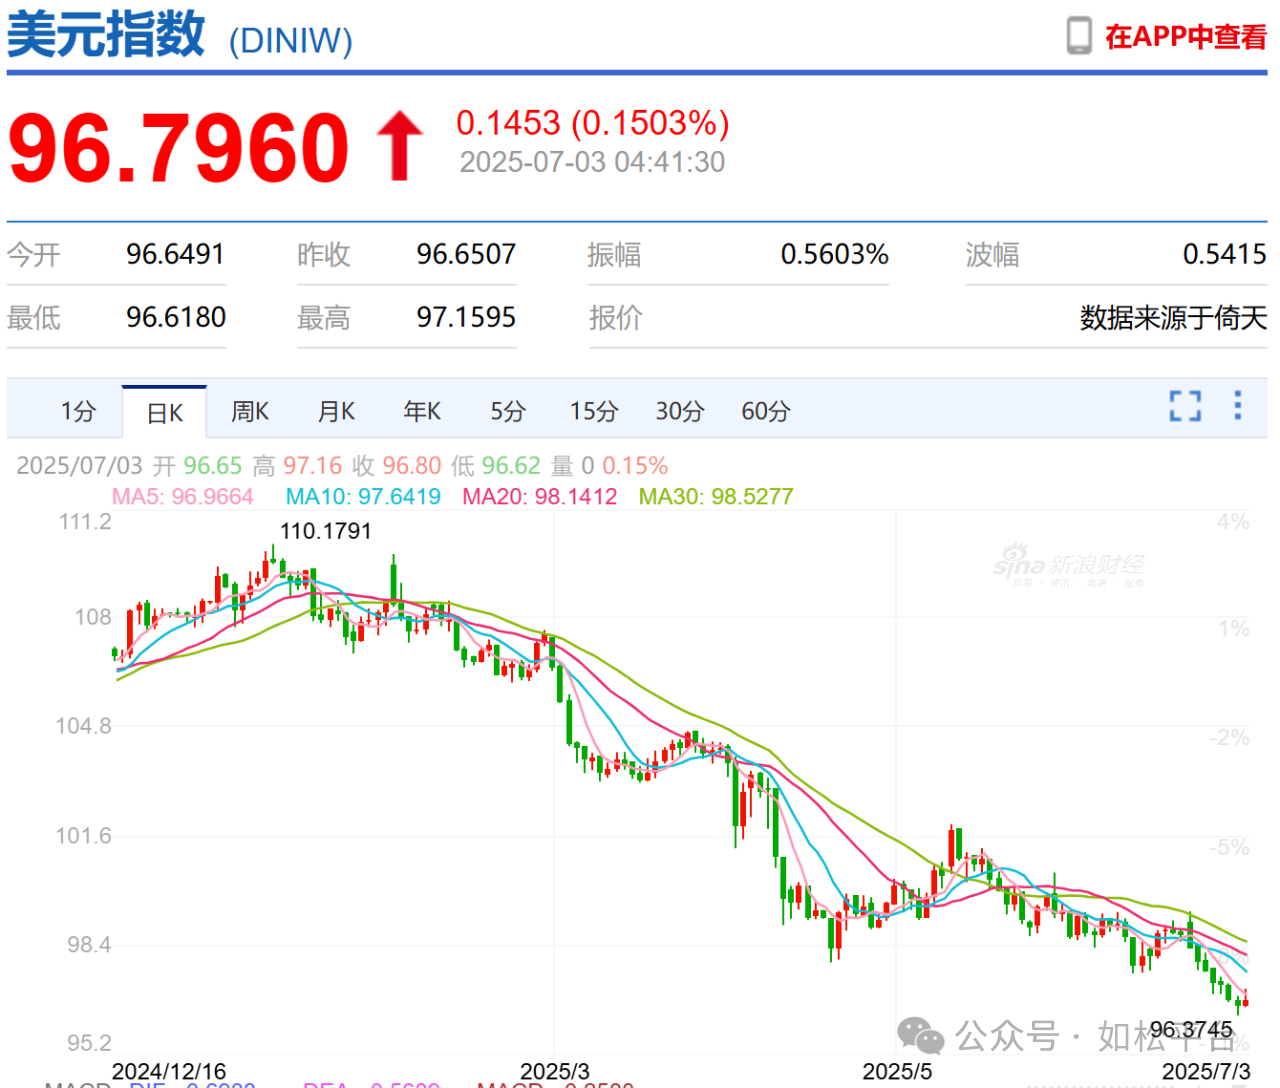Click the red up arrow next to price

[400, 146]
